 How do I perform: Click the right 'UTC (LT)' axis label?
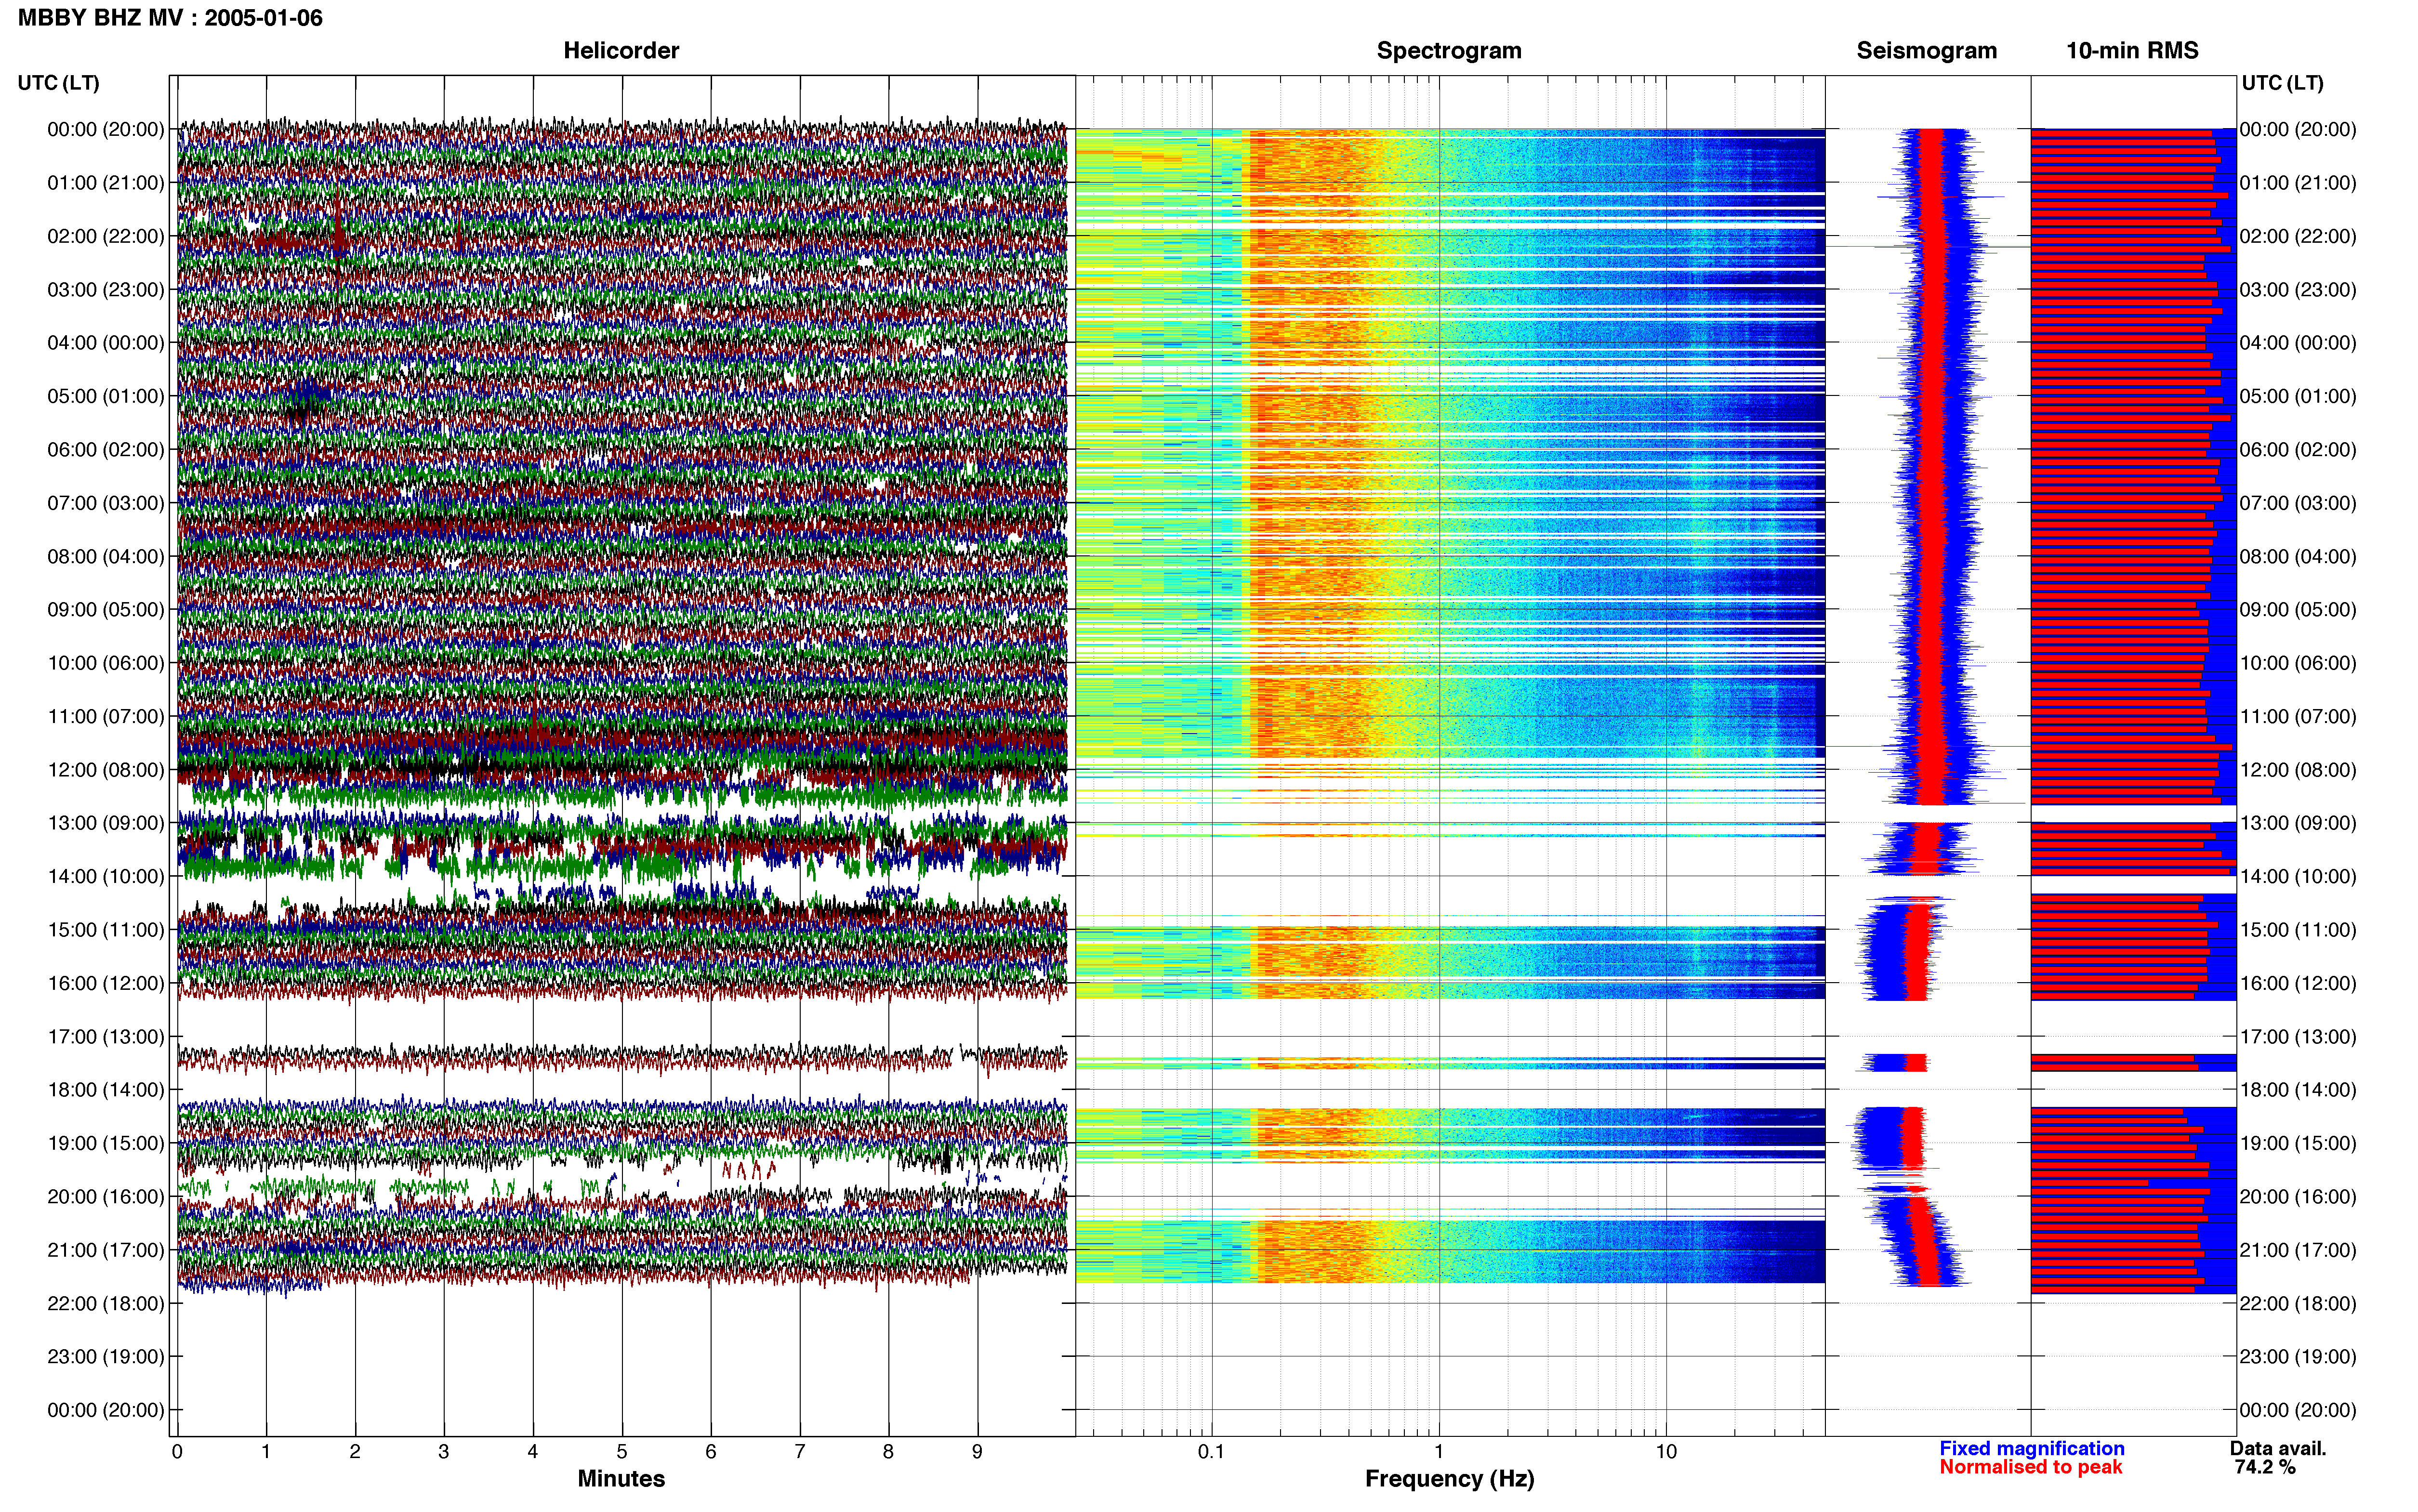pos(2282,83)
